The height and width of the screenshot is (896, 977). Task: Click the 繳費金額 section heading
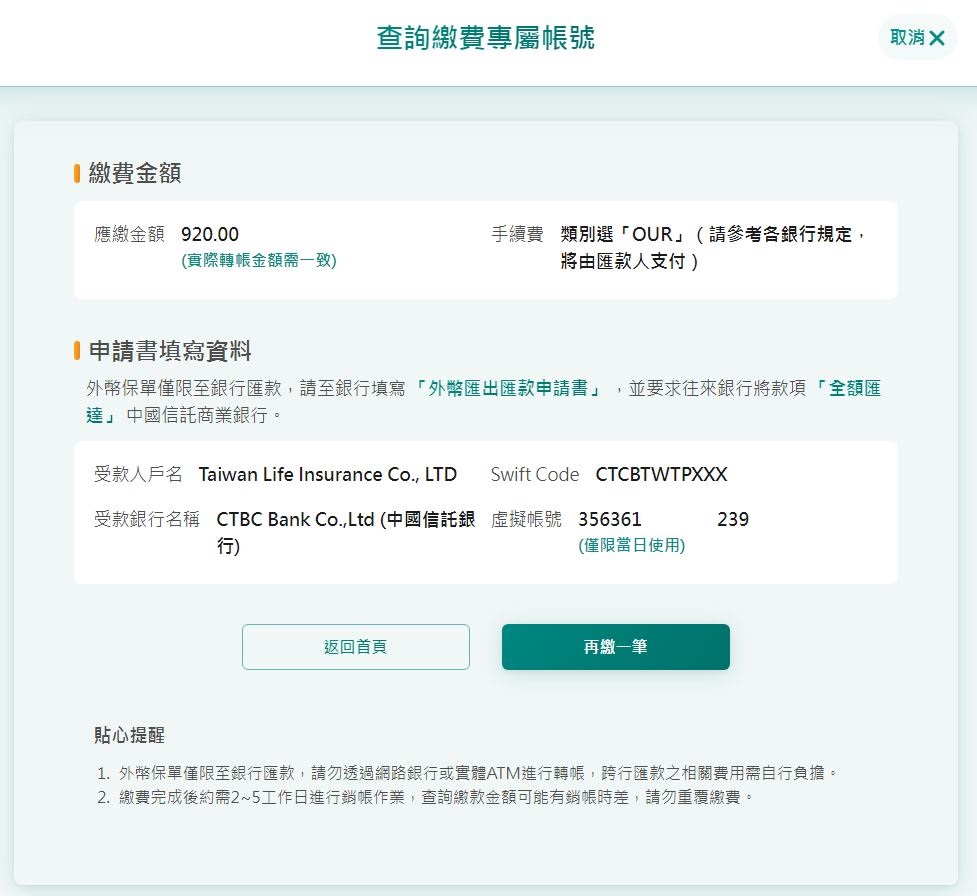click(x=135, y=173)
